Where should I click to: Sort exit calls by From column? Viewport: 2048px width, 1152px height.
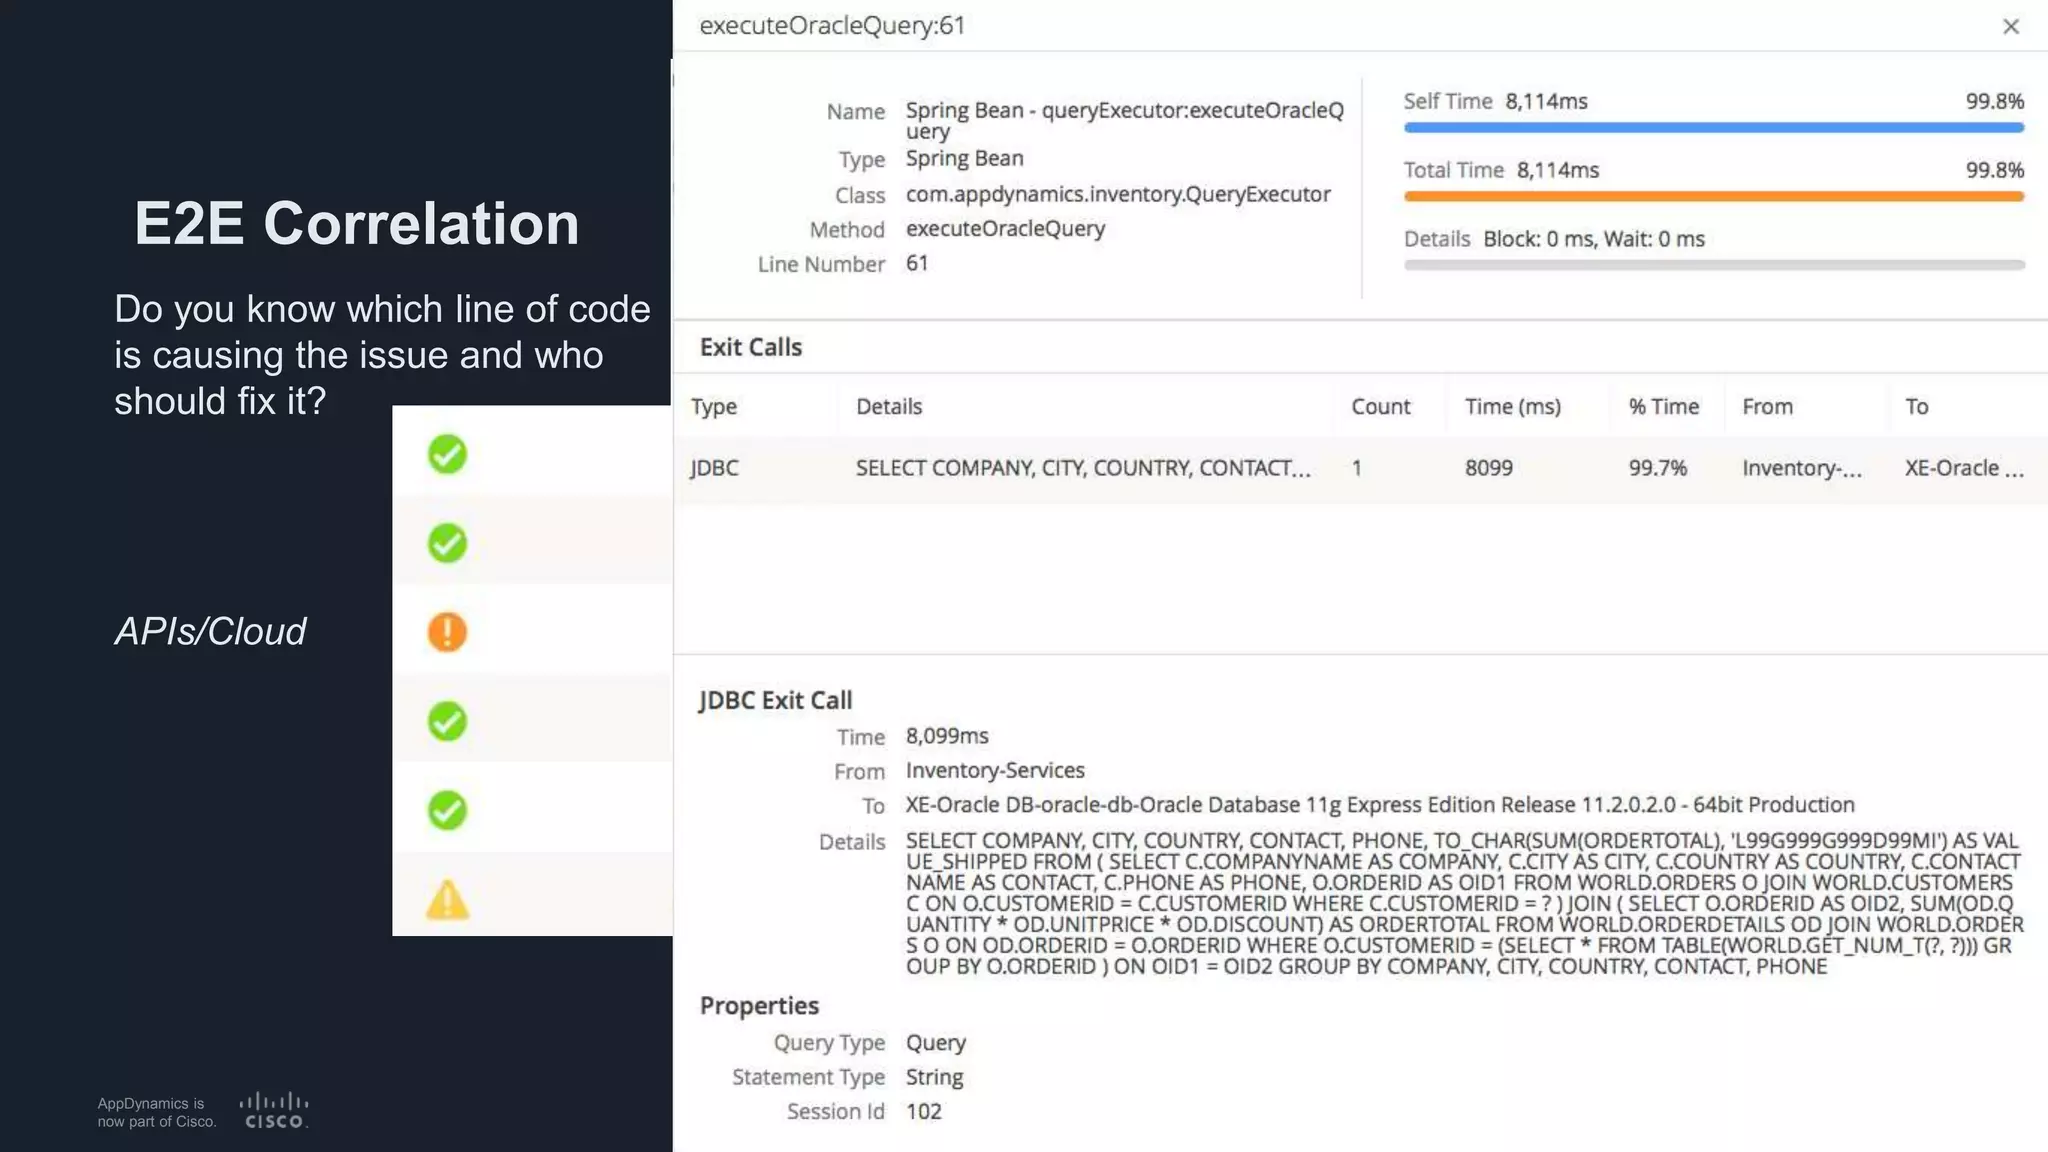1767,406
